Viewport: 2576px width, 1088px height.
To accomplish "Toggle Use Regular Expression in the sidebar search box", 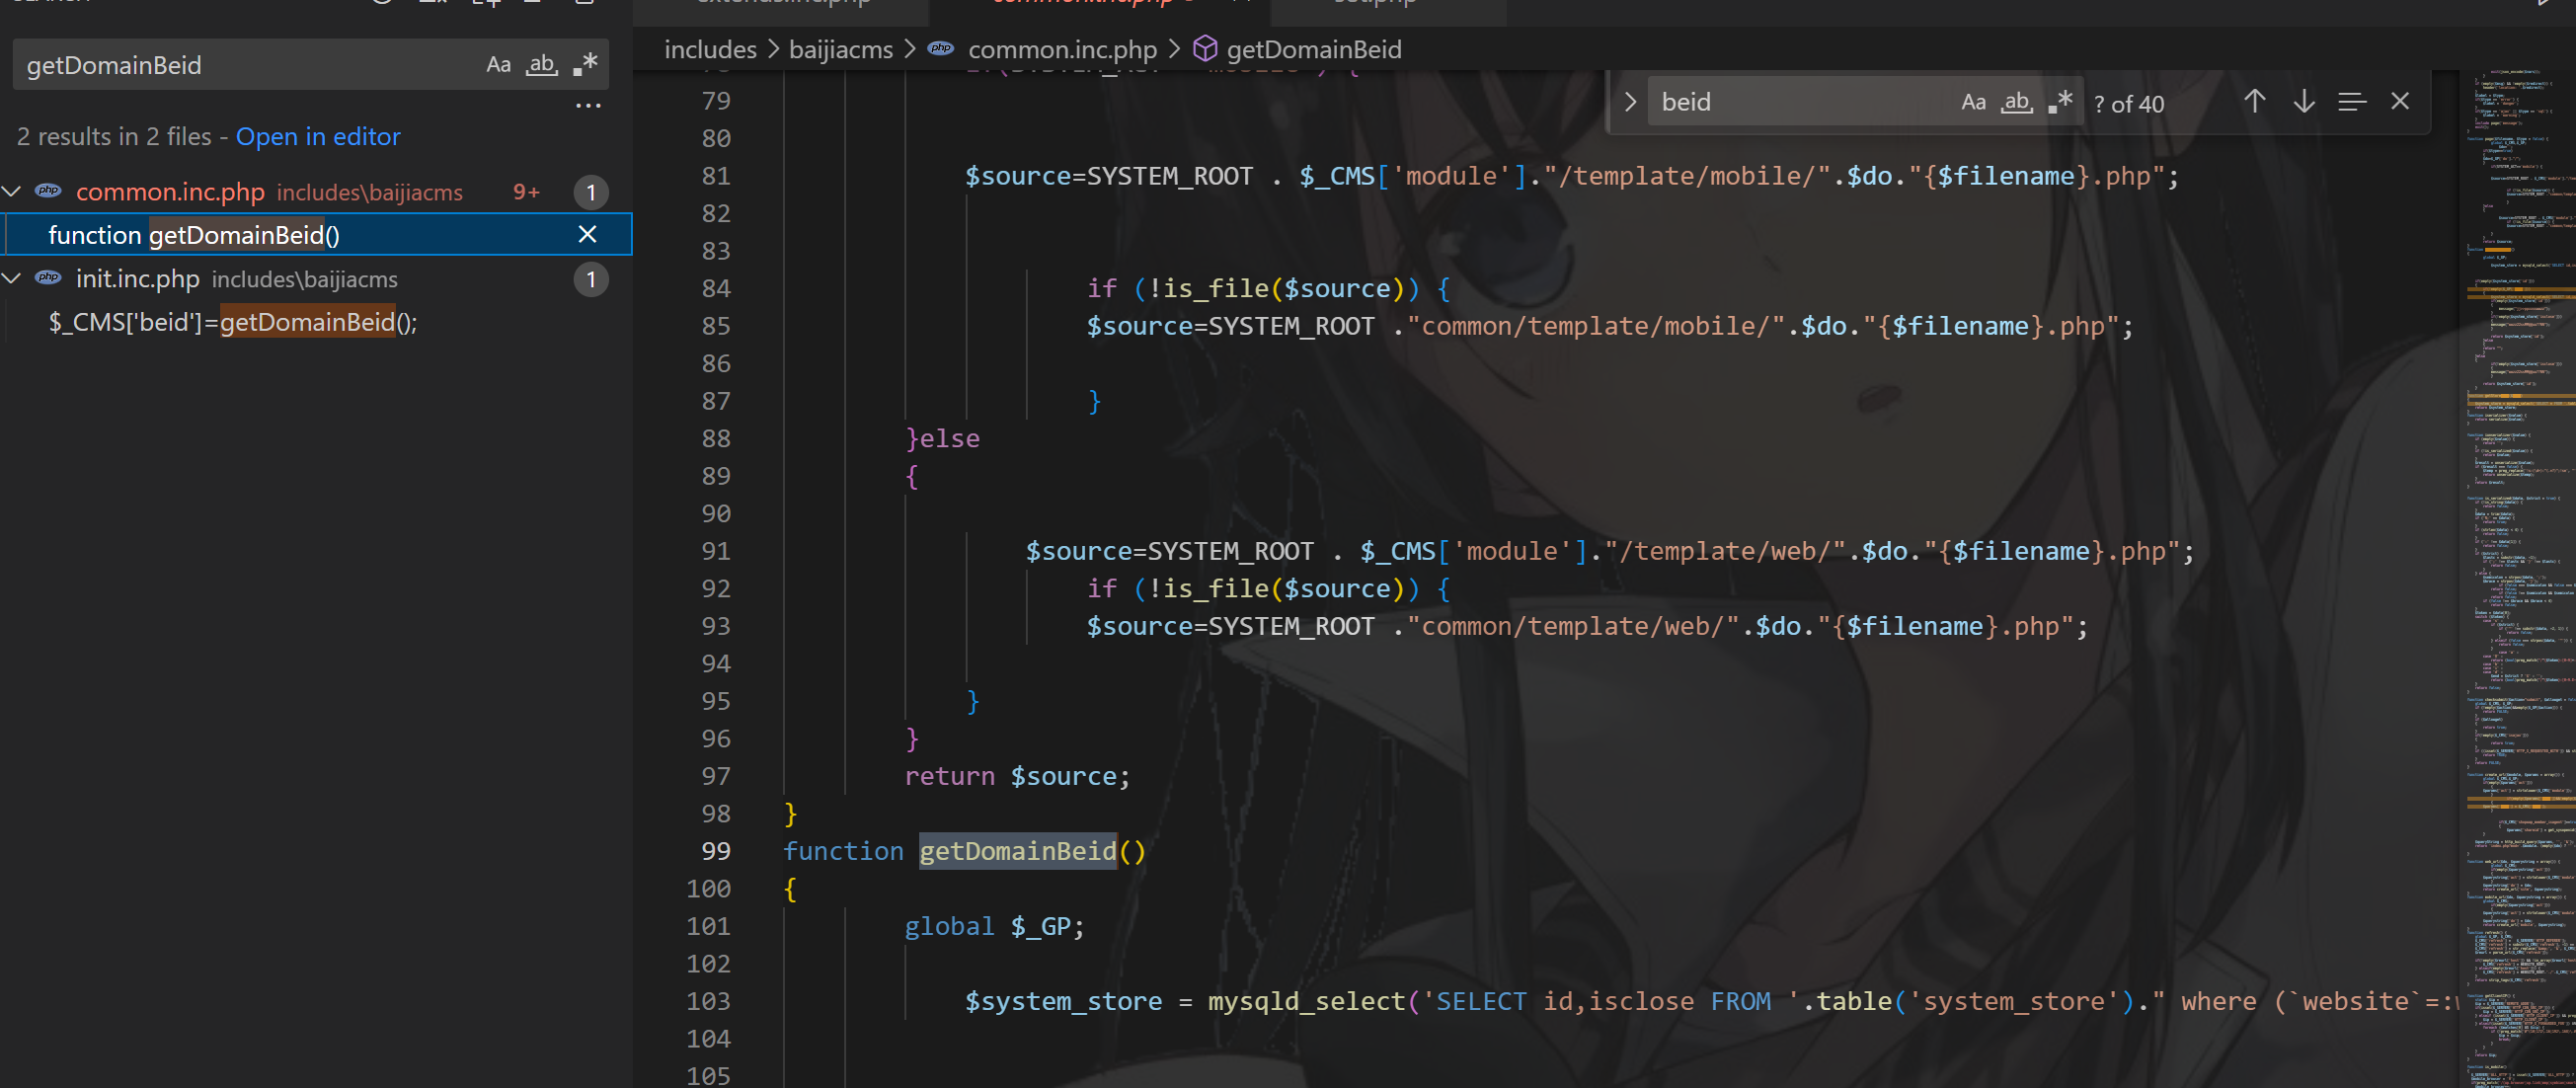I will coord(585,65).
